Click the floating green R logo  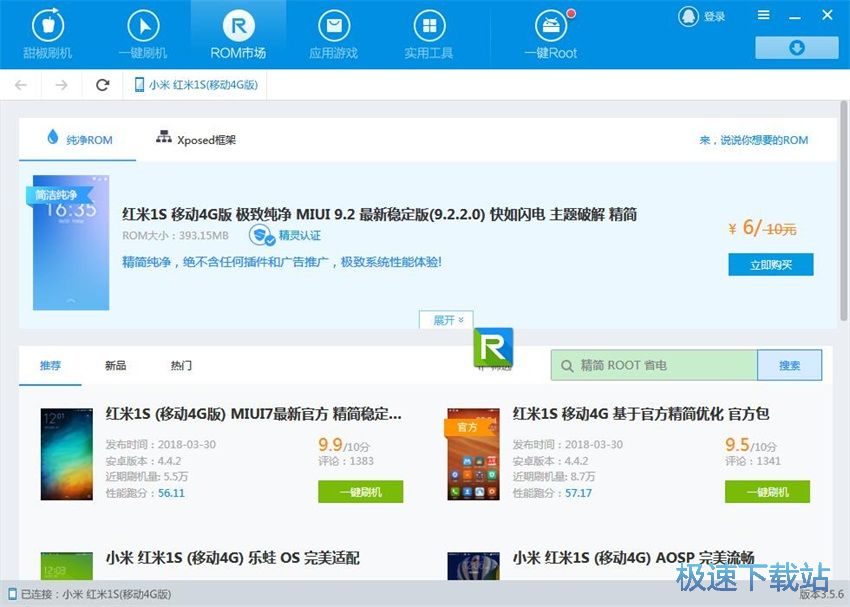(x=493, y=347)
